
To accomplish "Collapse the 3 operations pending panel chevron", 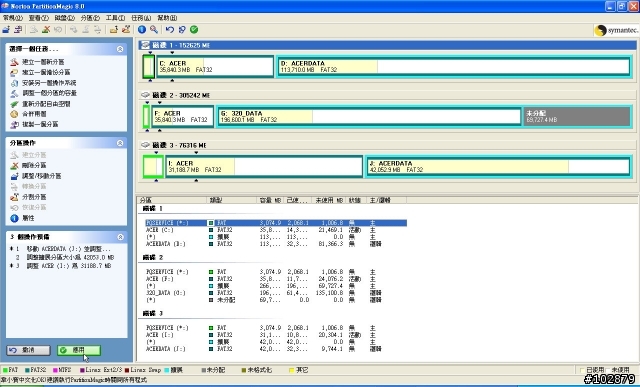I will pyautogui.click(x=120, y=237).
